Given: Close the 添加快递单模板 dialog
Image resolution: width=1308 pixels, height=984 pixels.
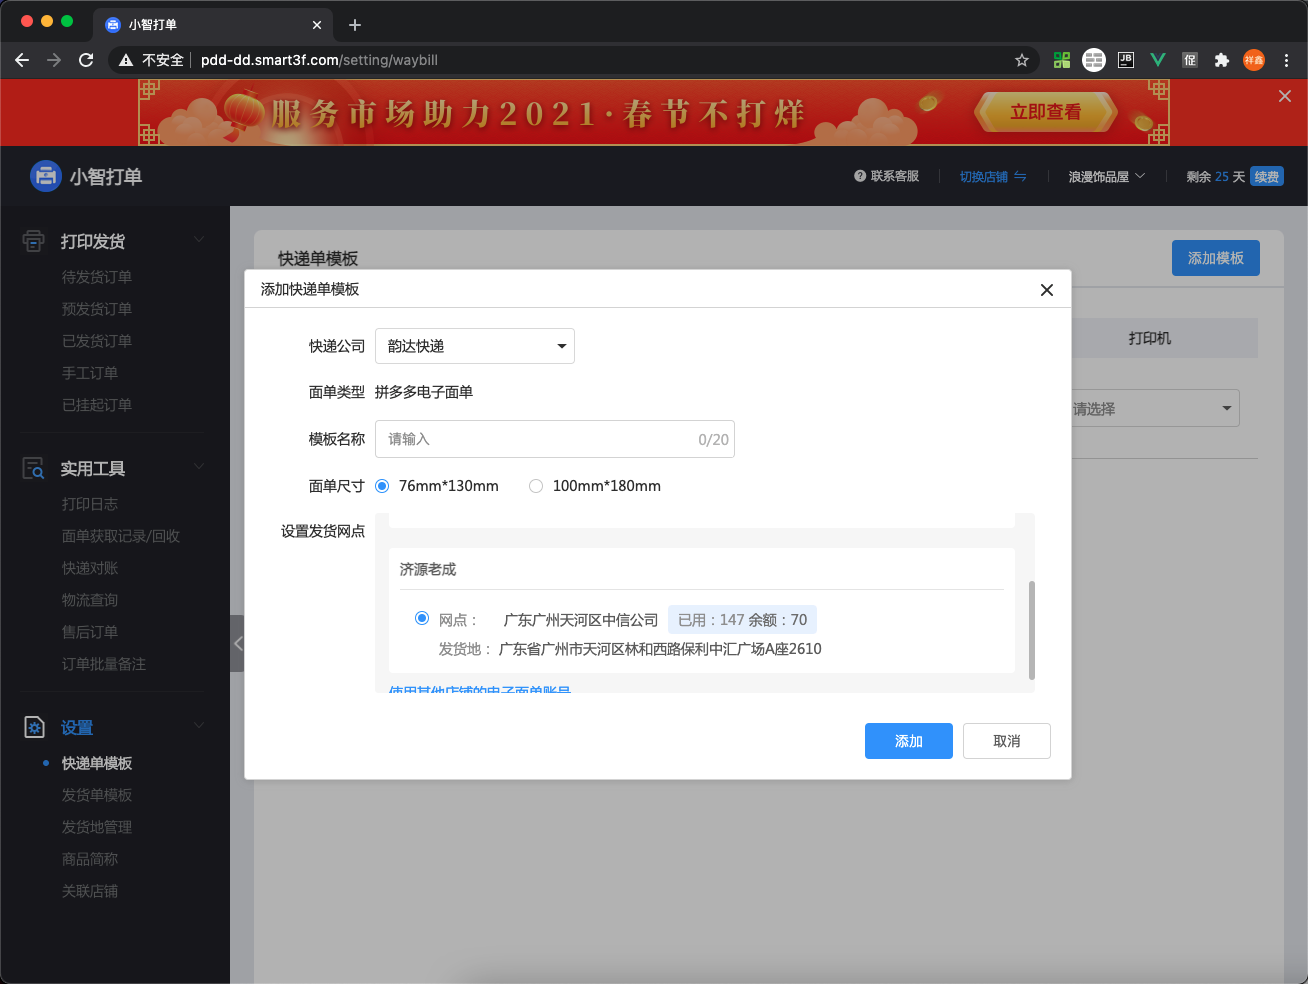Looking at the screenshot, I should tap(1047, 290).
